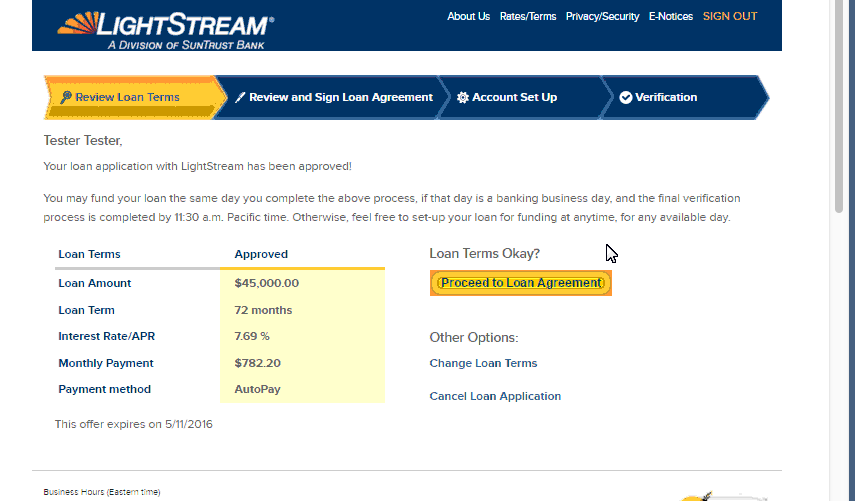Click the Payment method row label
Viewport: 855px width, 501px height.
(x=105, y=389)
